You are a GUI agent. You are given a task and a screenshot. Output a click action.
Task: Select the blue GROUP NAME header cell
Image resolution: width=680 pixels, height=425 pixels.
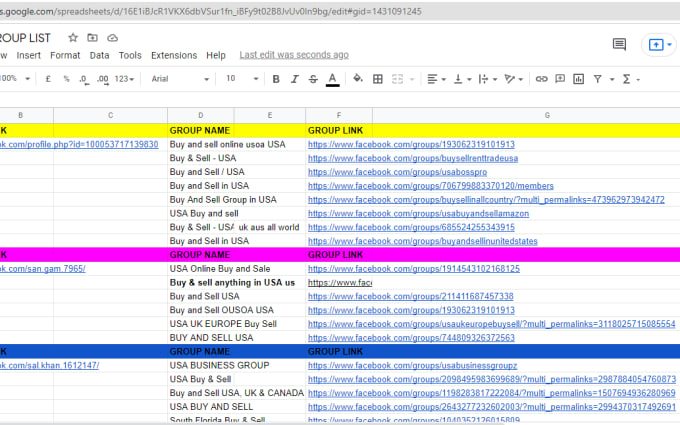point(200,352)
